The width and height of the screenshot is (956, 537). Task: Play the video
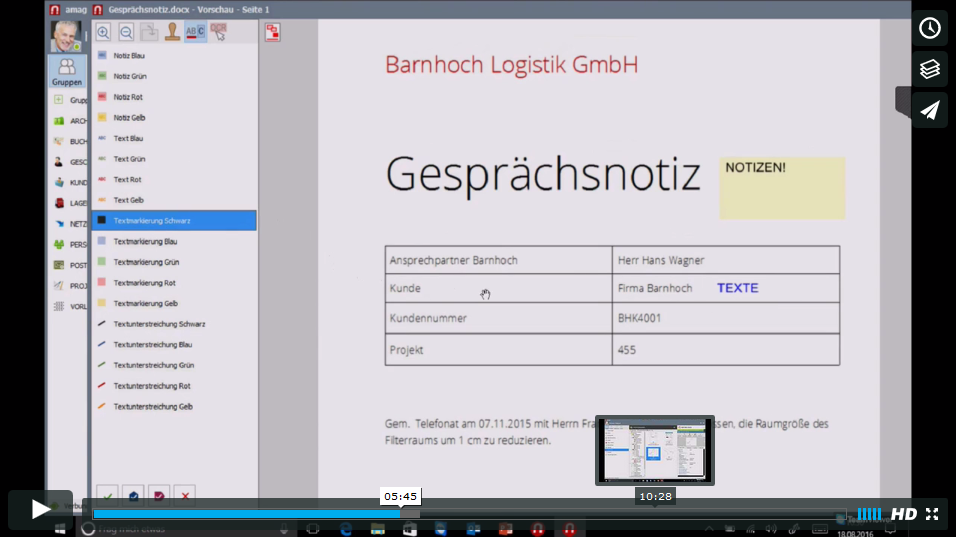pos(40,509)
